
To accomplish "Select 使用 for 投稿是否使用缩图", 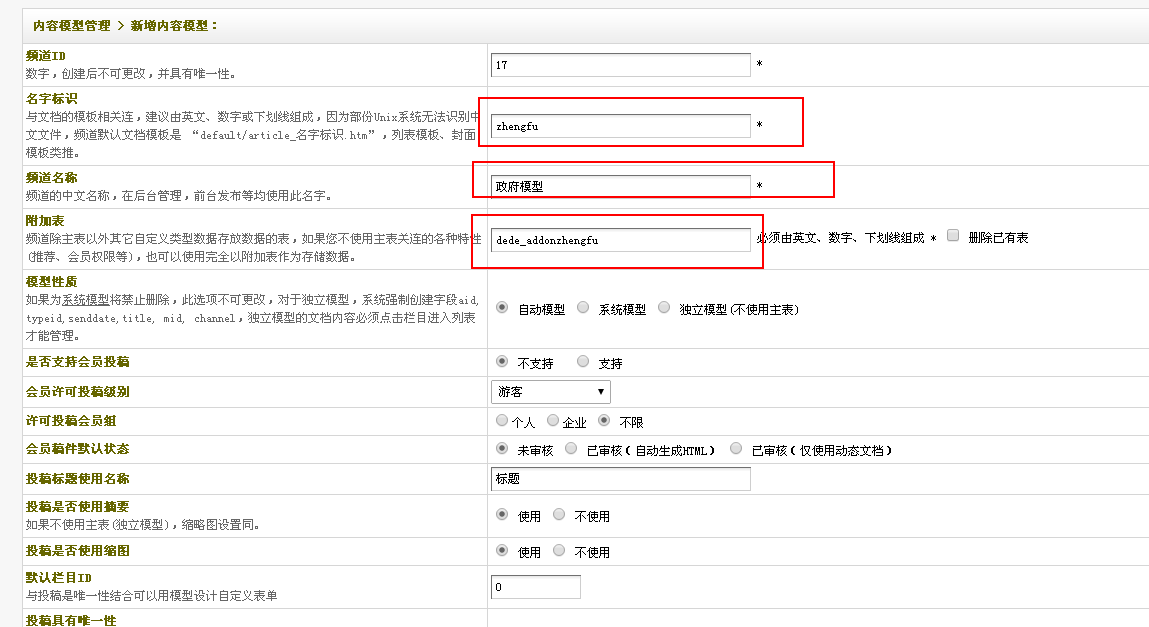I will point(502,550).
